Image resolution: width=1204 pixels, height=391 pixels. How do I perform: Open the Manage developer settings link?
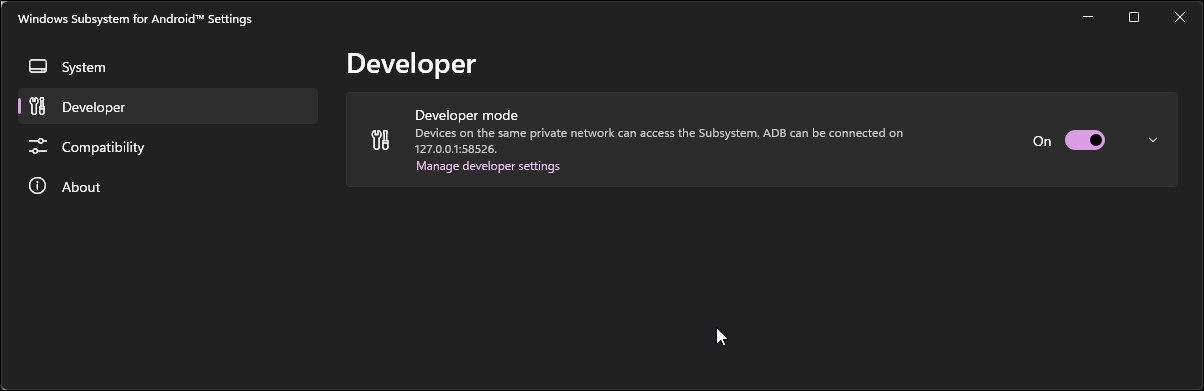pyautogui.click(x=488, y=166)
